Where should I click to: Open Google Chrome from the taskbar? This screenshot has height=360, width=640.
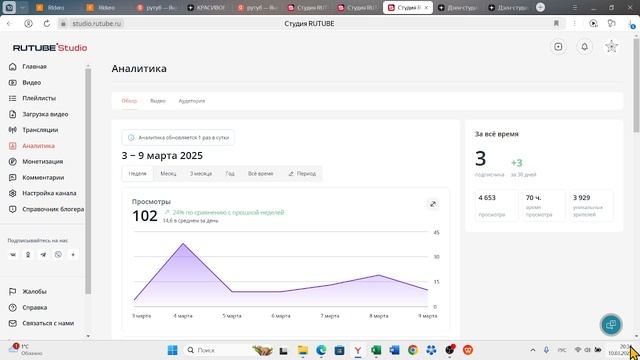[413, 350]
